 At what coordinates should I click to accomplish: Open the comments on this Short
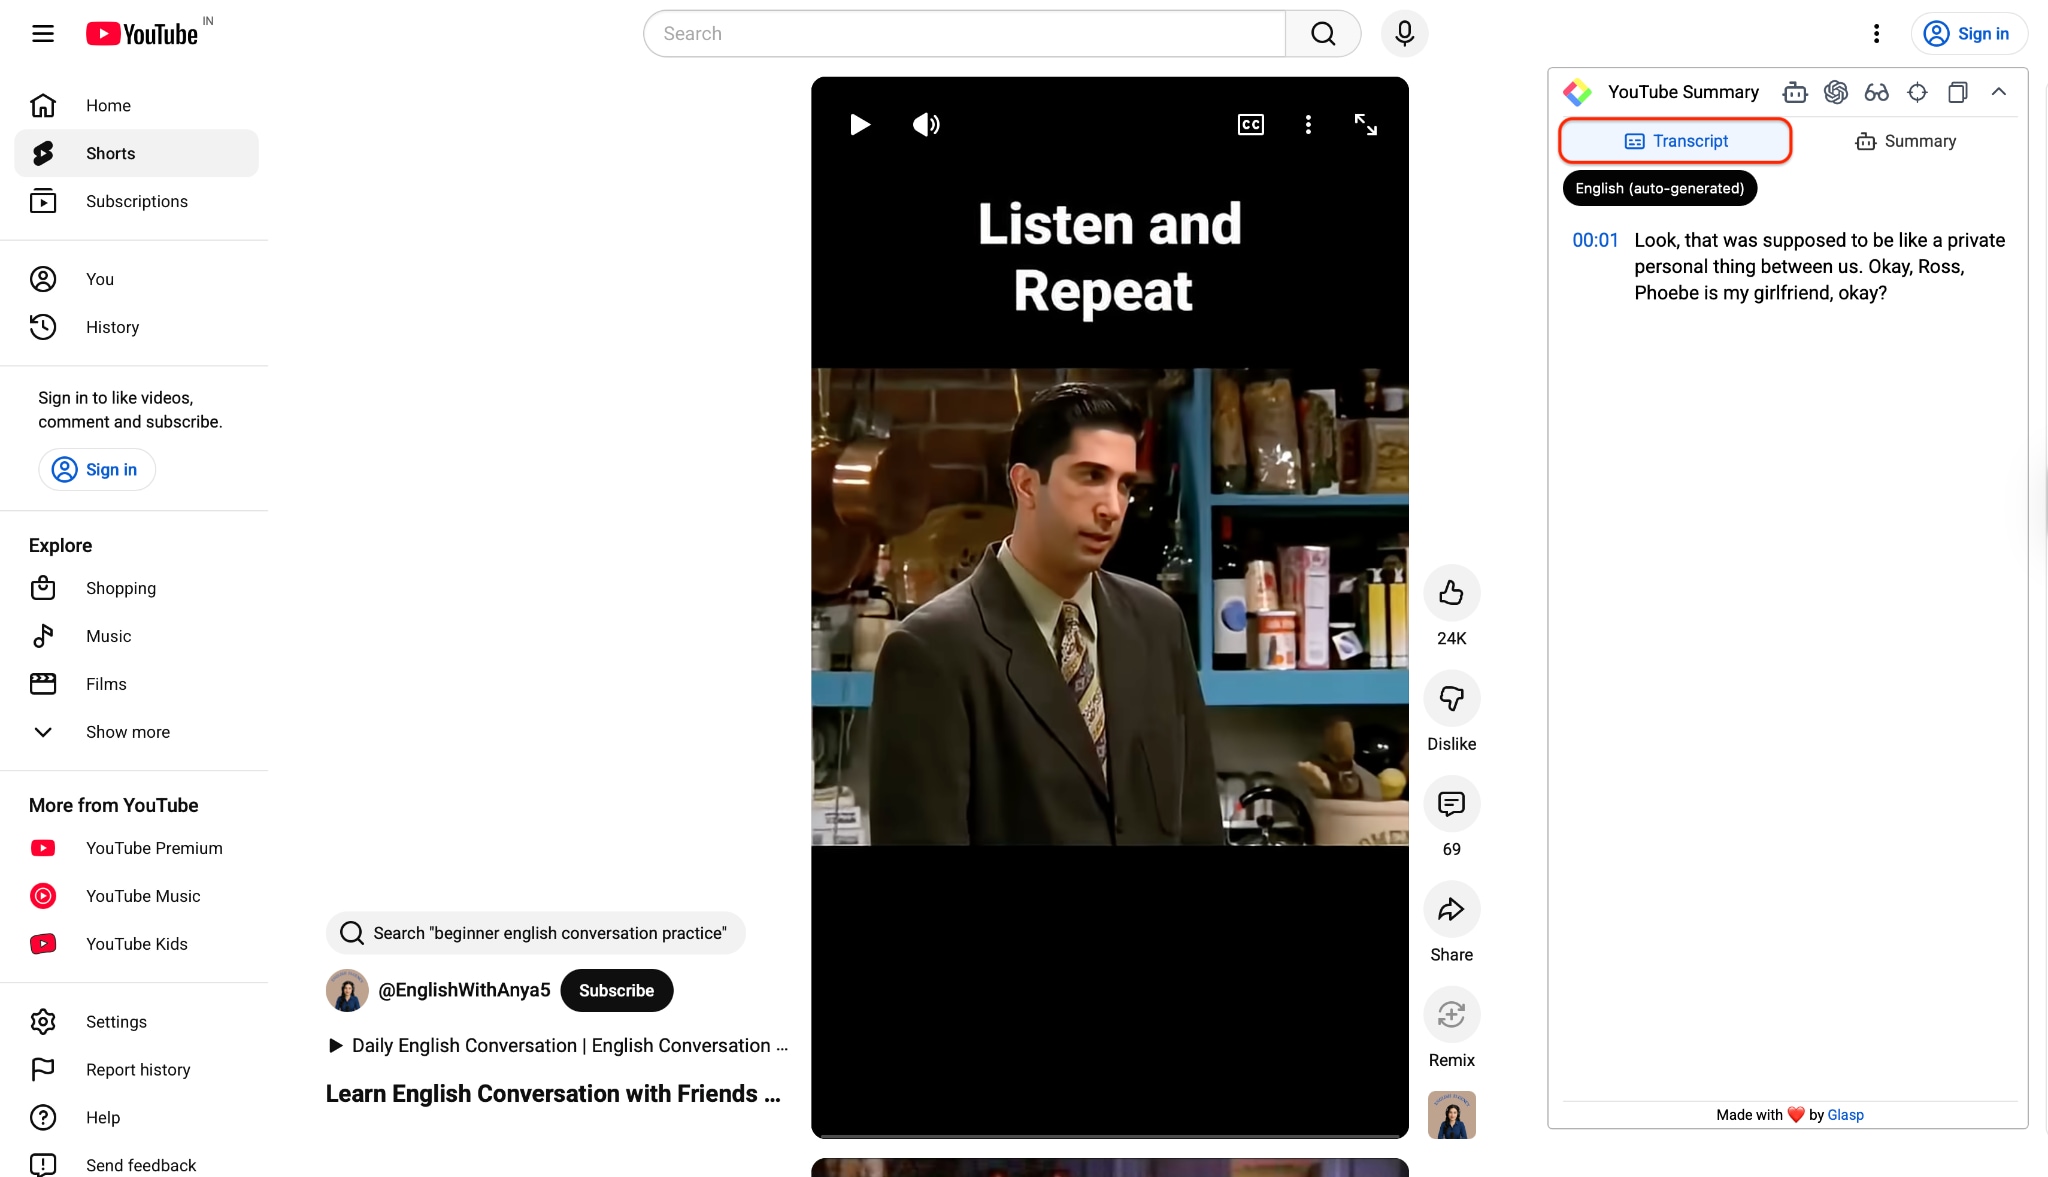pos(1451,804)
